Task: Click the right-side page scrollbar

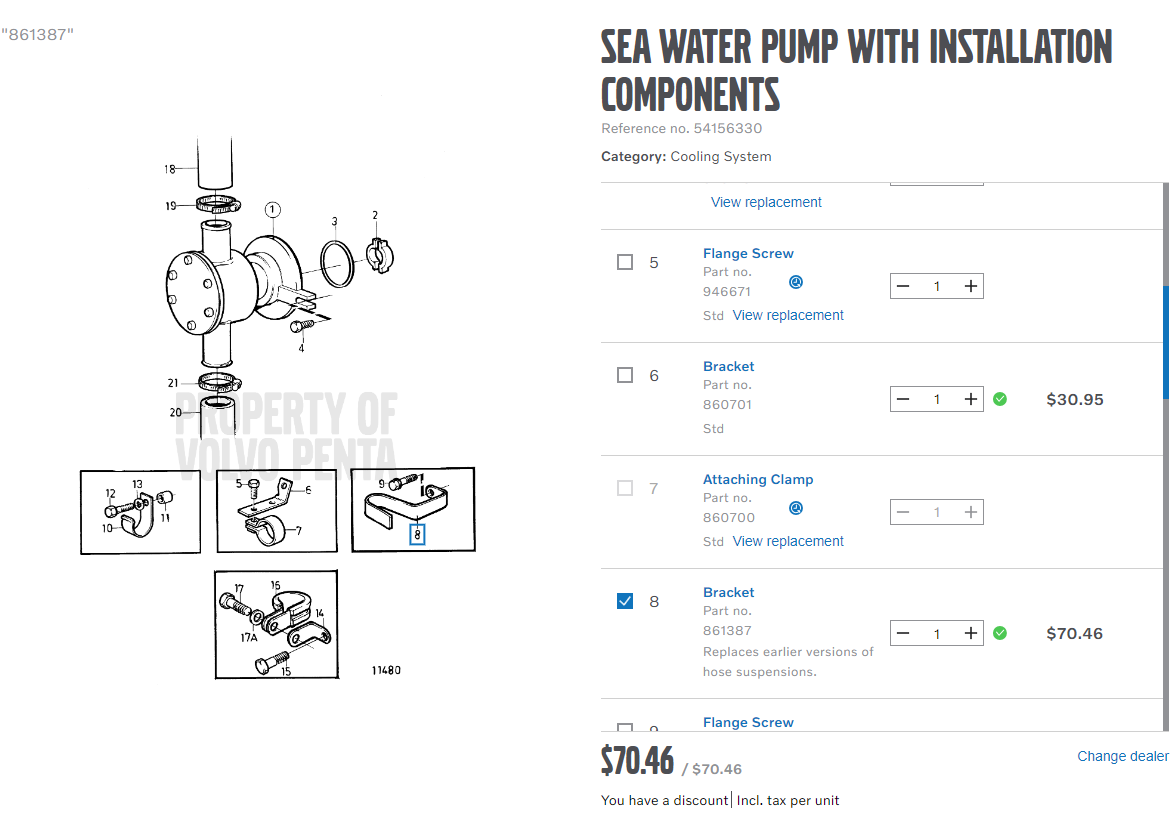Action: [1165, 320]
